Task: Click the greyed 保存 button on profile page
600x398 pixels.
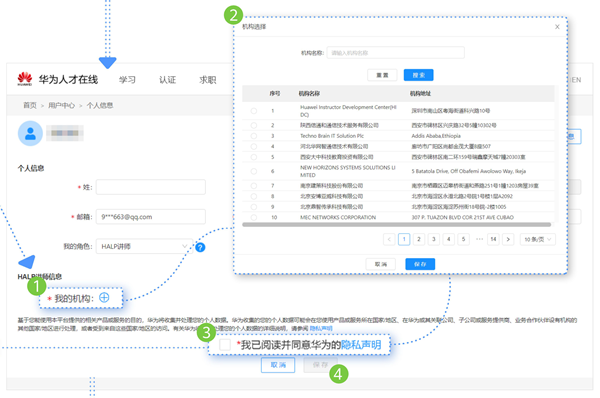Action: [x=321, y=365]
